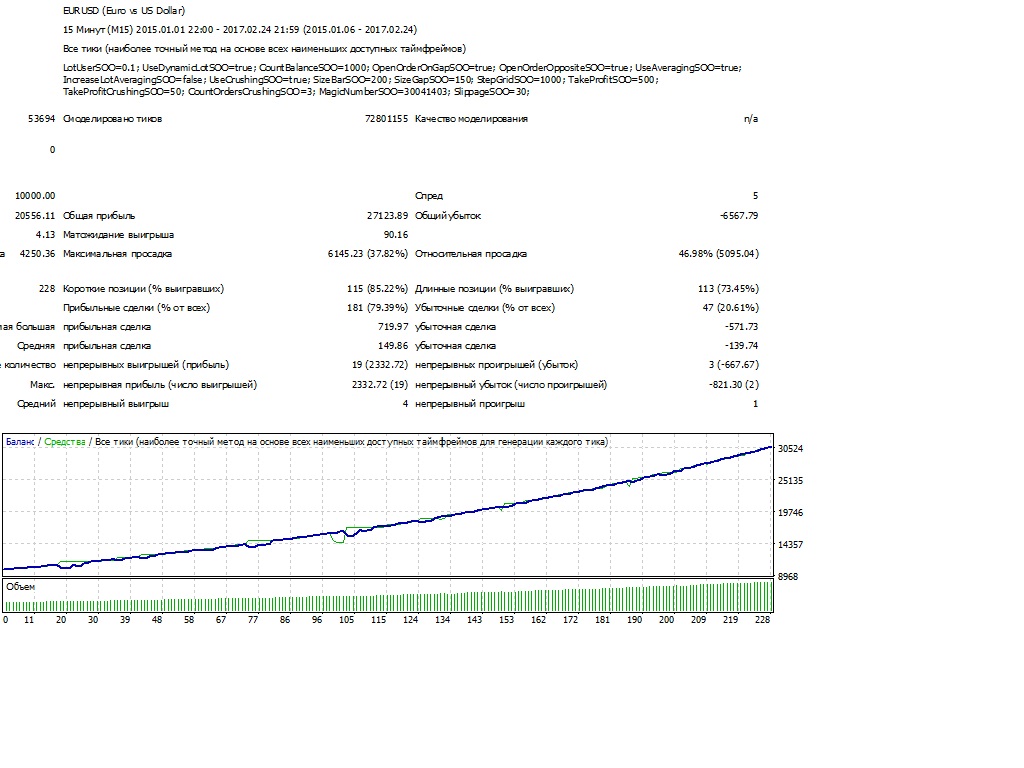This screenshot has width=1024, height=768.
Task: Click the equity dip near trade 105
Action: (x=338, y=539)
